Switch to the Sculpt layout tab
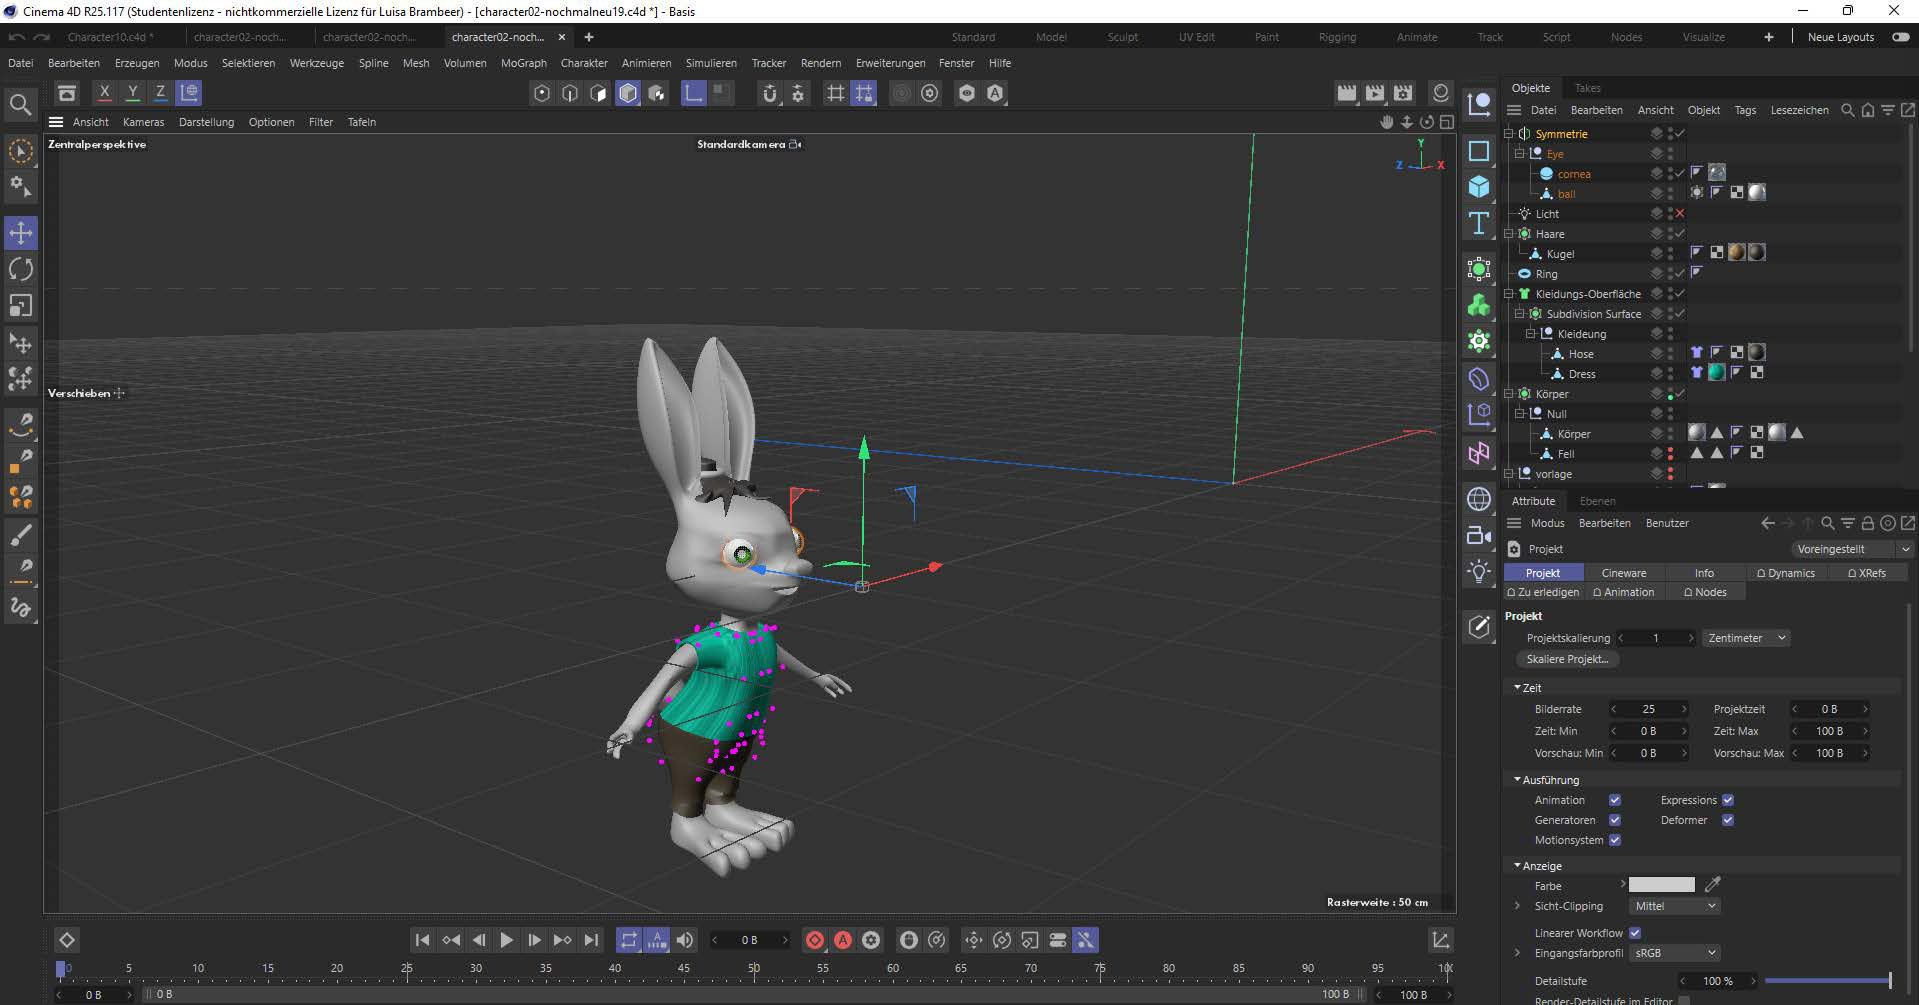Viewport: 1919px width, 1005px height. click(1122, 37)
